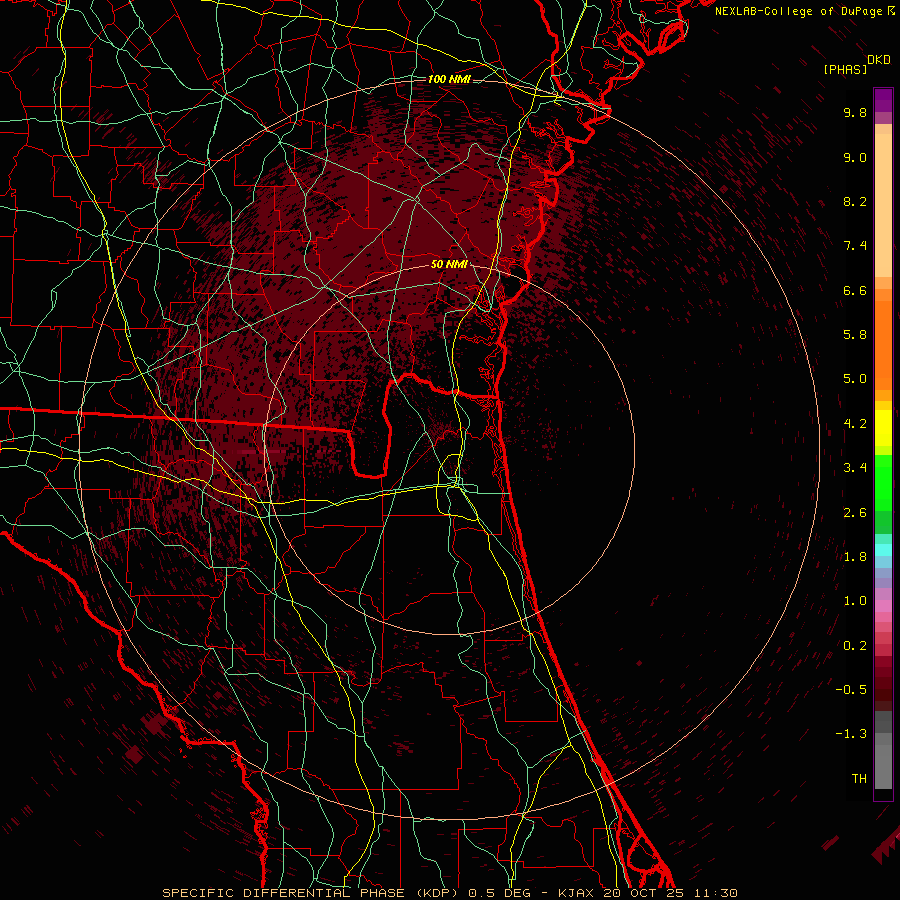900x900 pixels.
Task: Pick the cyan band on the color bar
Action: [x=883, y=550]
